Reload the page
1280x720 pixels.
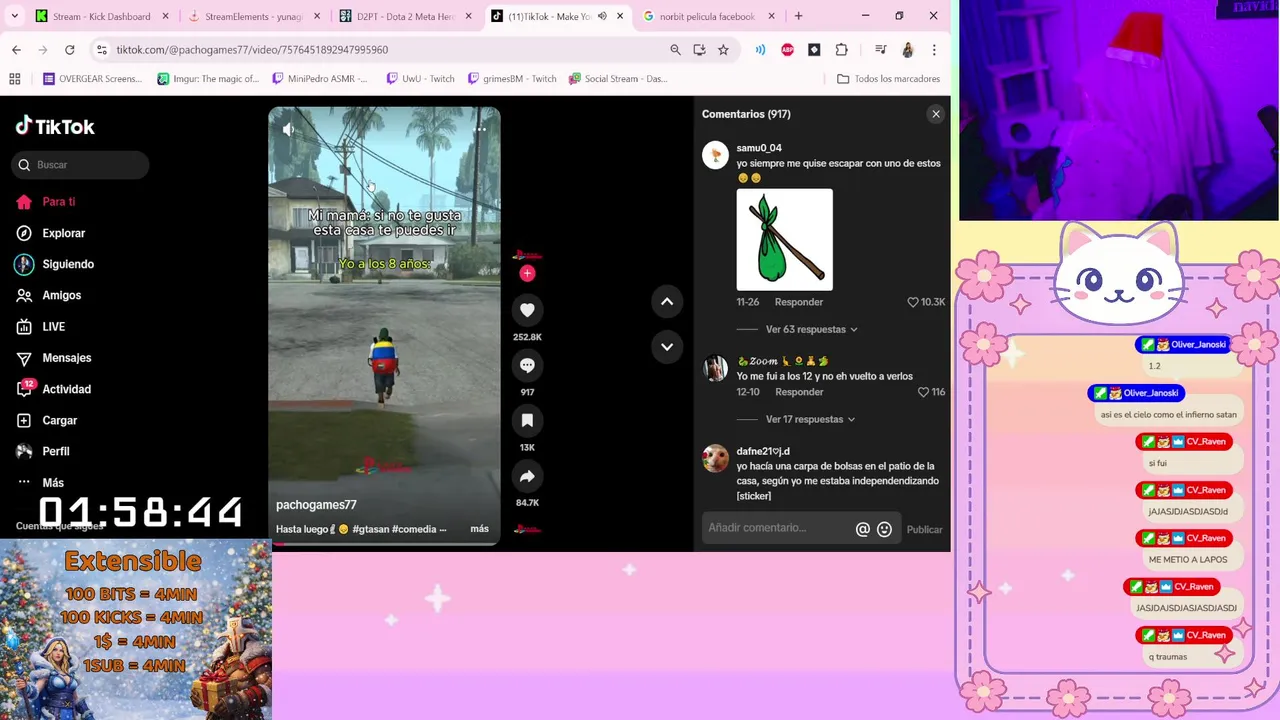(69, 50)
